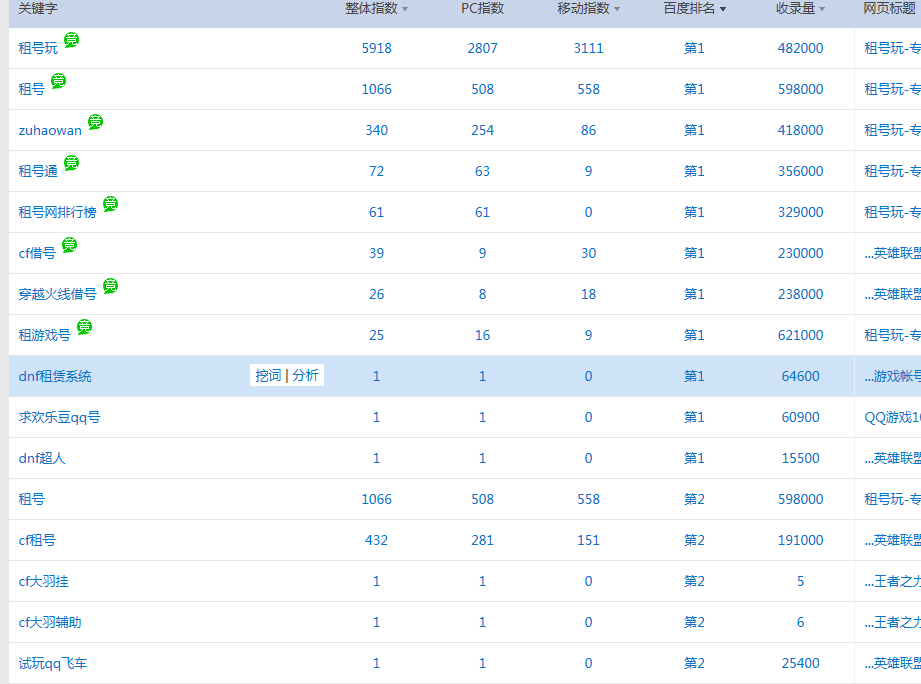
Task: Click mobile index value 3111
Action: 589,48
